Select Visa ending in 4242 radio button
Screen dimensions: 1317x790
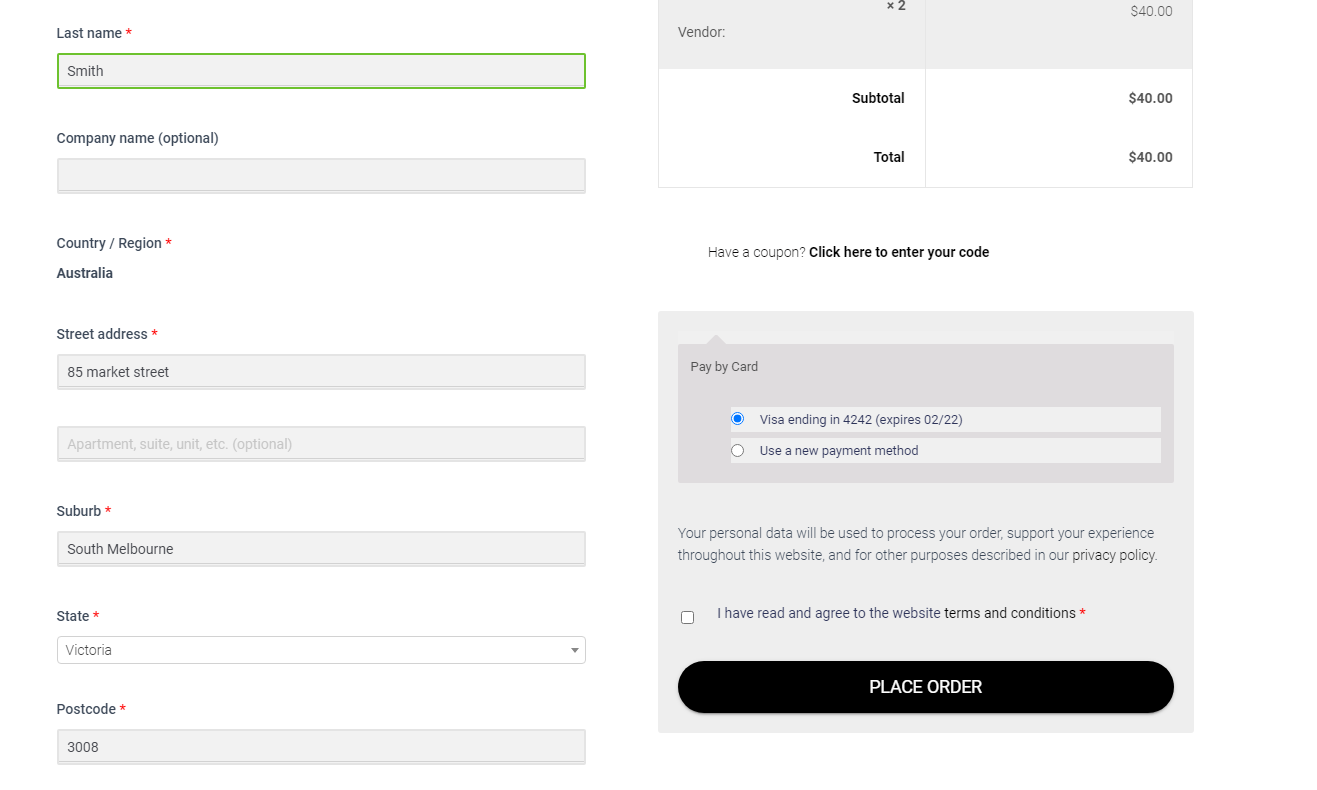pyautogui.click(x=737, y=419)
